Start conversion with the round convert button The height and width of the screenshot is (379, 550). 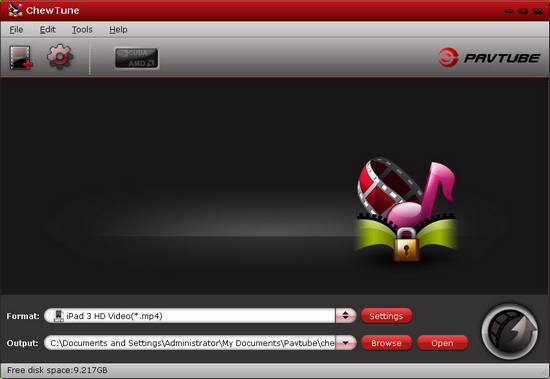510,331
